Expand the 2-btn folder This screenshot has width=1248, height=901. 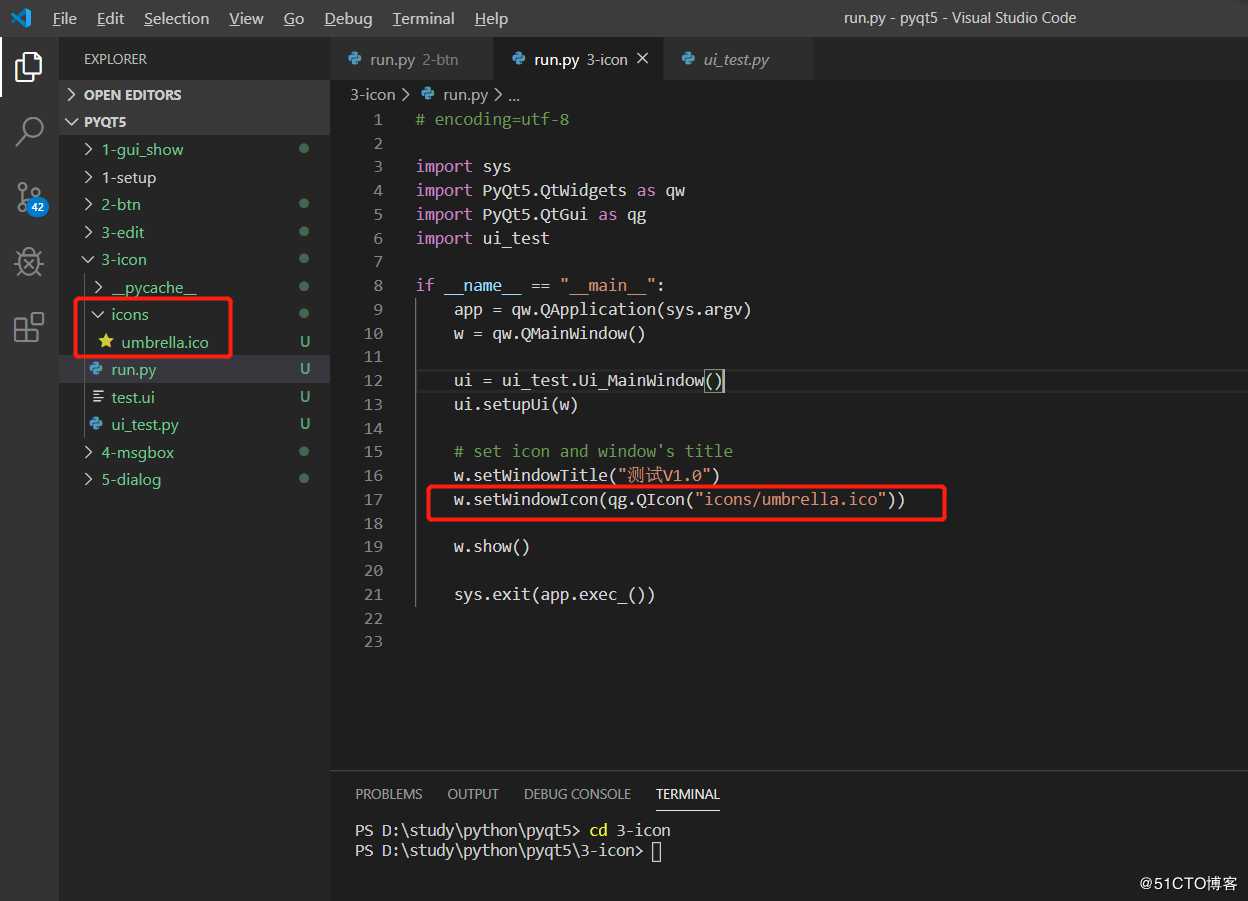(x=194, y=204)
